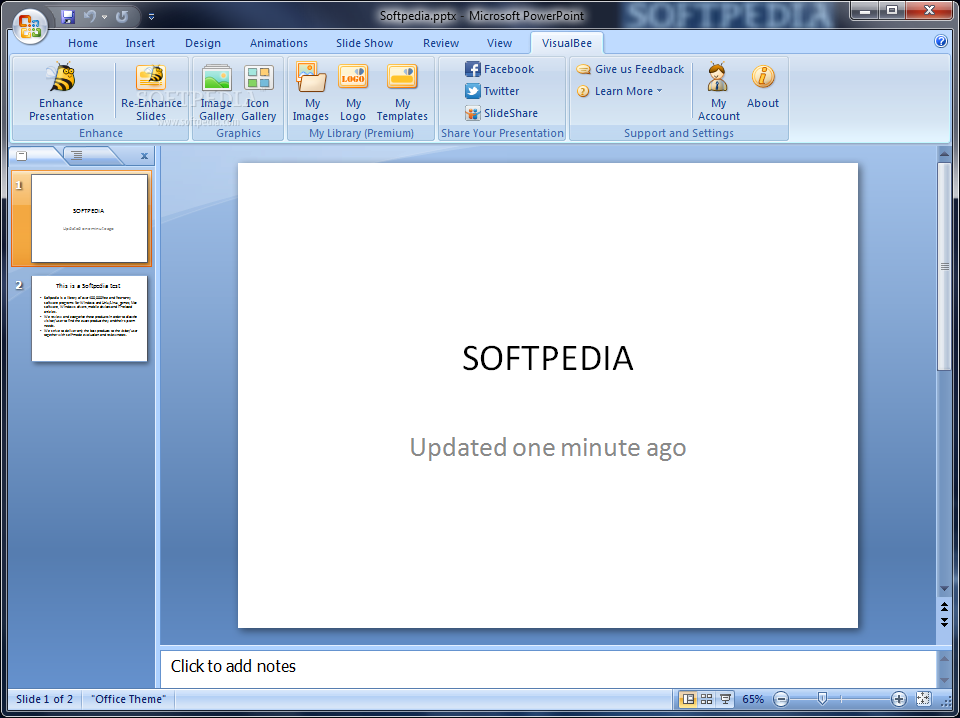The image size is (960, 718).
Task: Switch to the Review tab
Action: [x=441, y=43]
